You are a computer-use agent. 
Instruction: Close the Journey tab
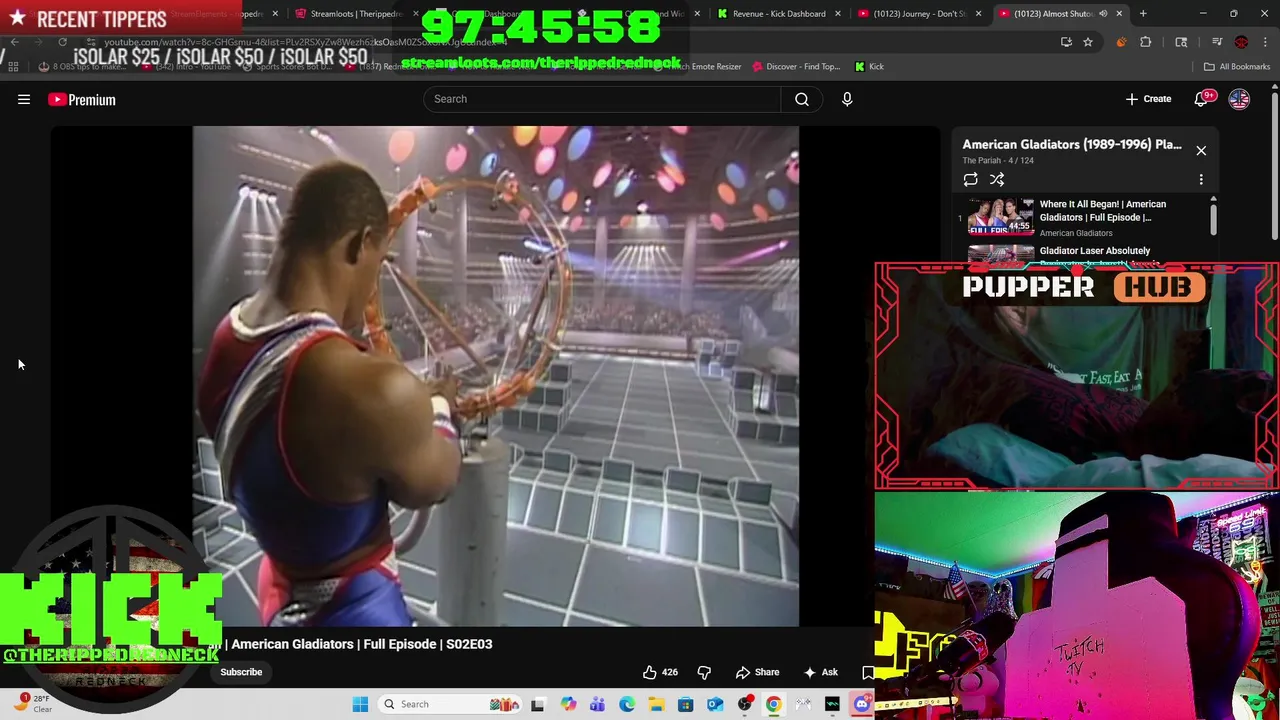[978, 14]
